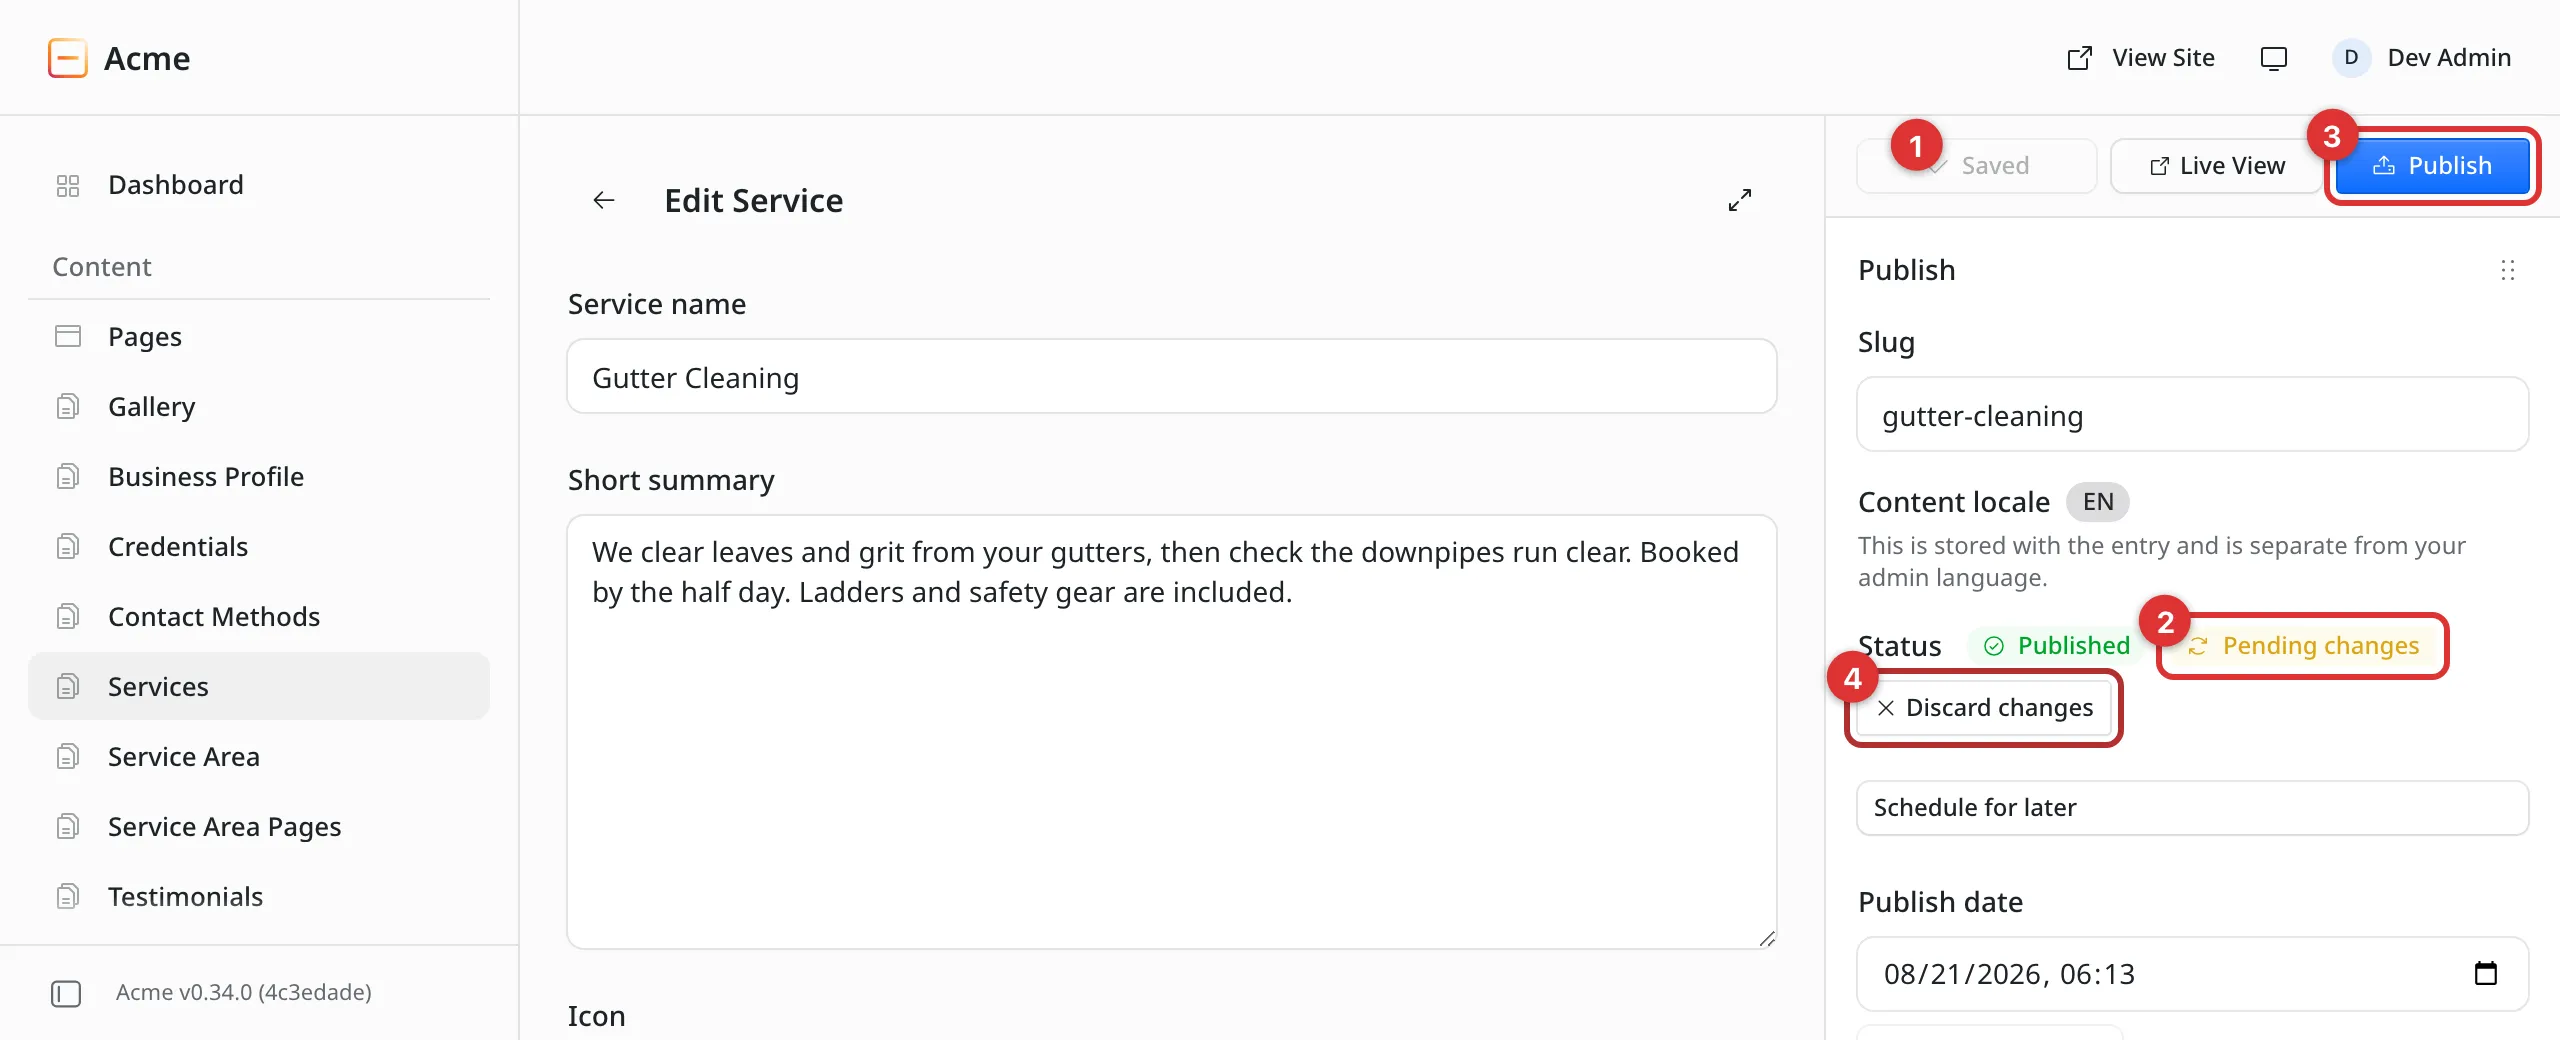Screen dimensions: 2560x1040
Task: Click the drag handle dots on Publish panel
Action: (2507, 270)
